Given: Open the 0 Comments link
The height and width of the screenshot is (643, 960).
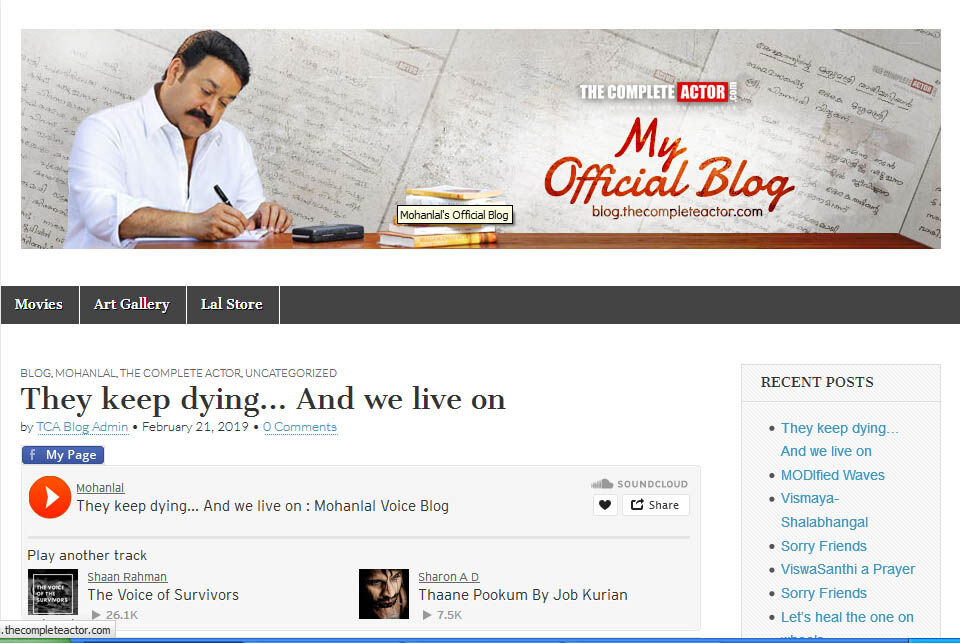Looking at the screenshot, I should tap(300, 427).
